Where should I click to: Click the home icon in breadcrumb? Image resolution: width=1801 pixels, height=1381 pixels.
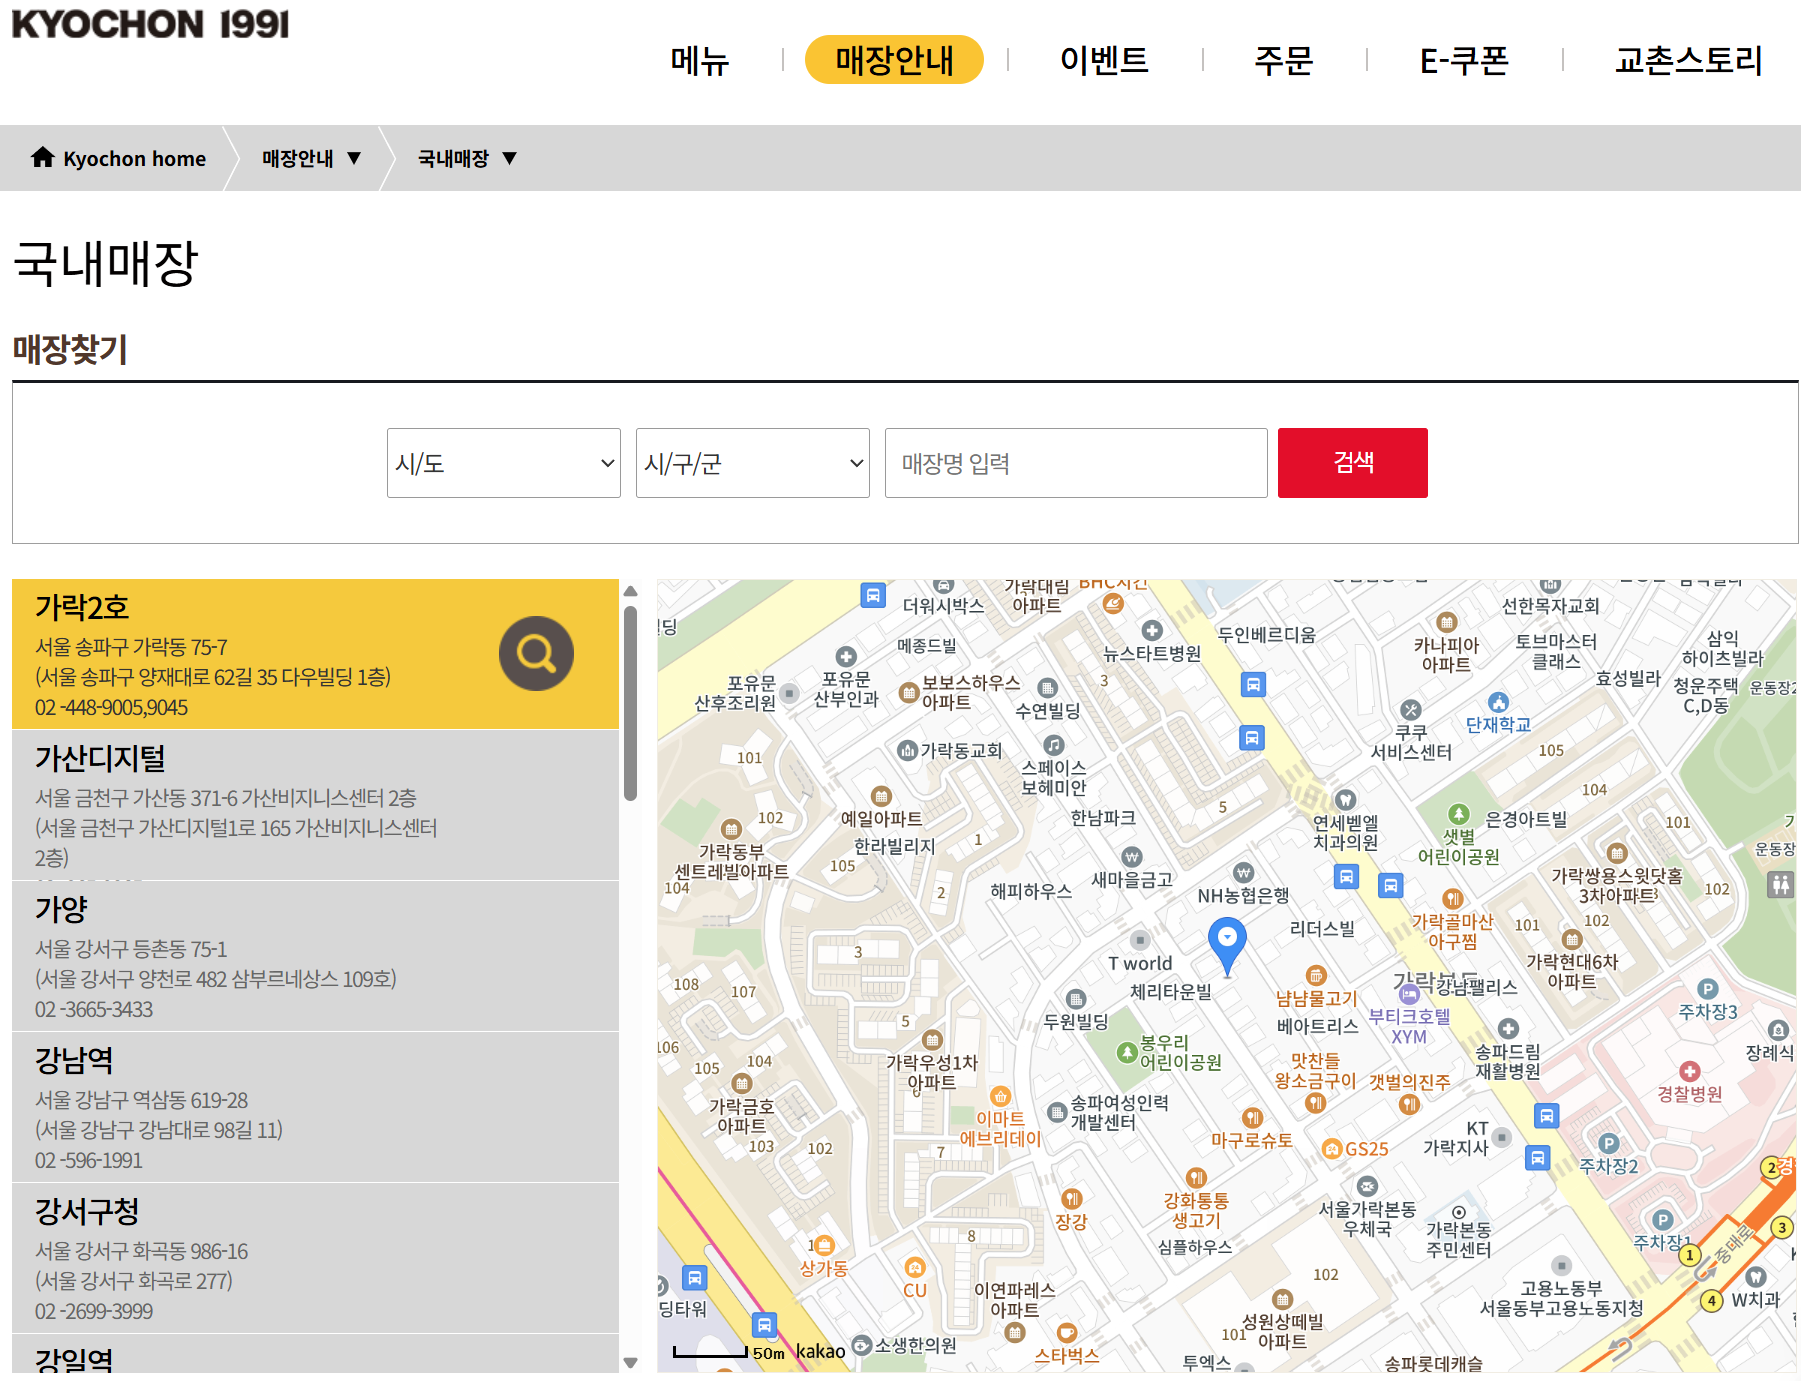click(42, 157)
